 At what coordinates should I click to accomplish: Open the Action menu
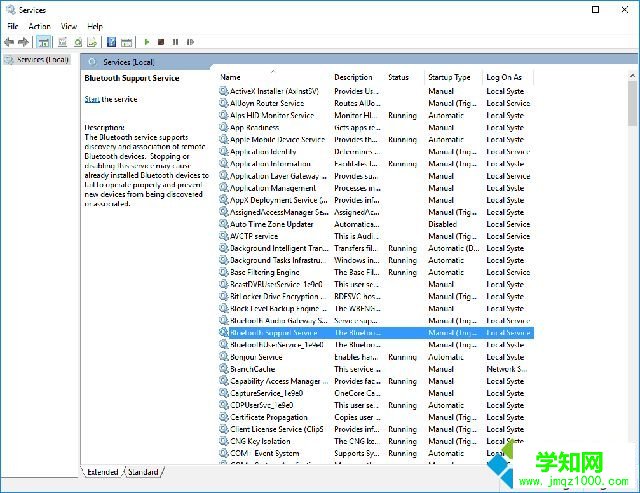[40, 26]
